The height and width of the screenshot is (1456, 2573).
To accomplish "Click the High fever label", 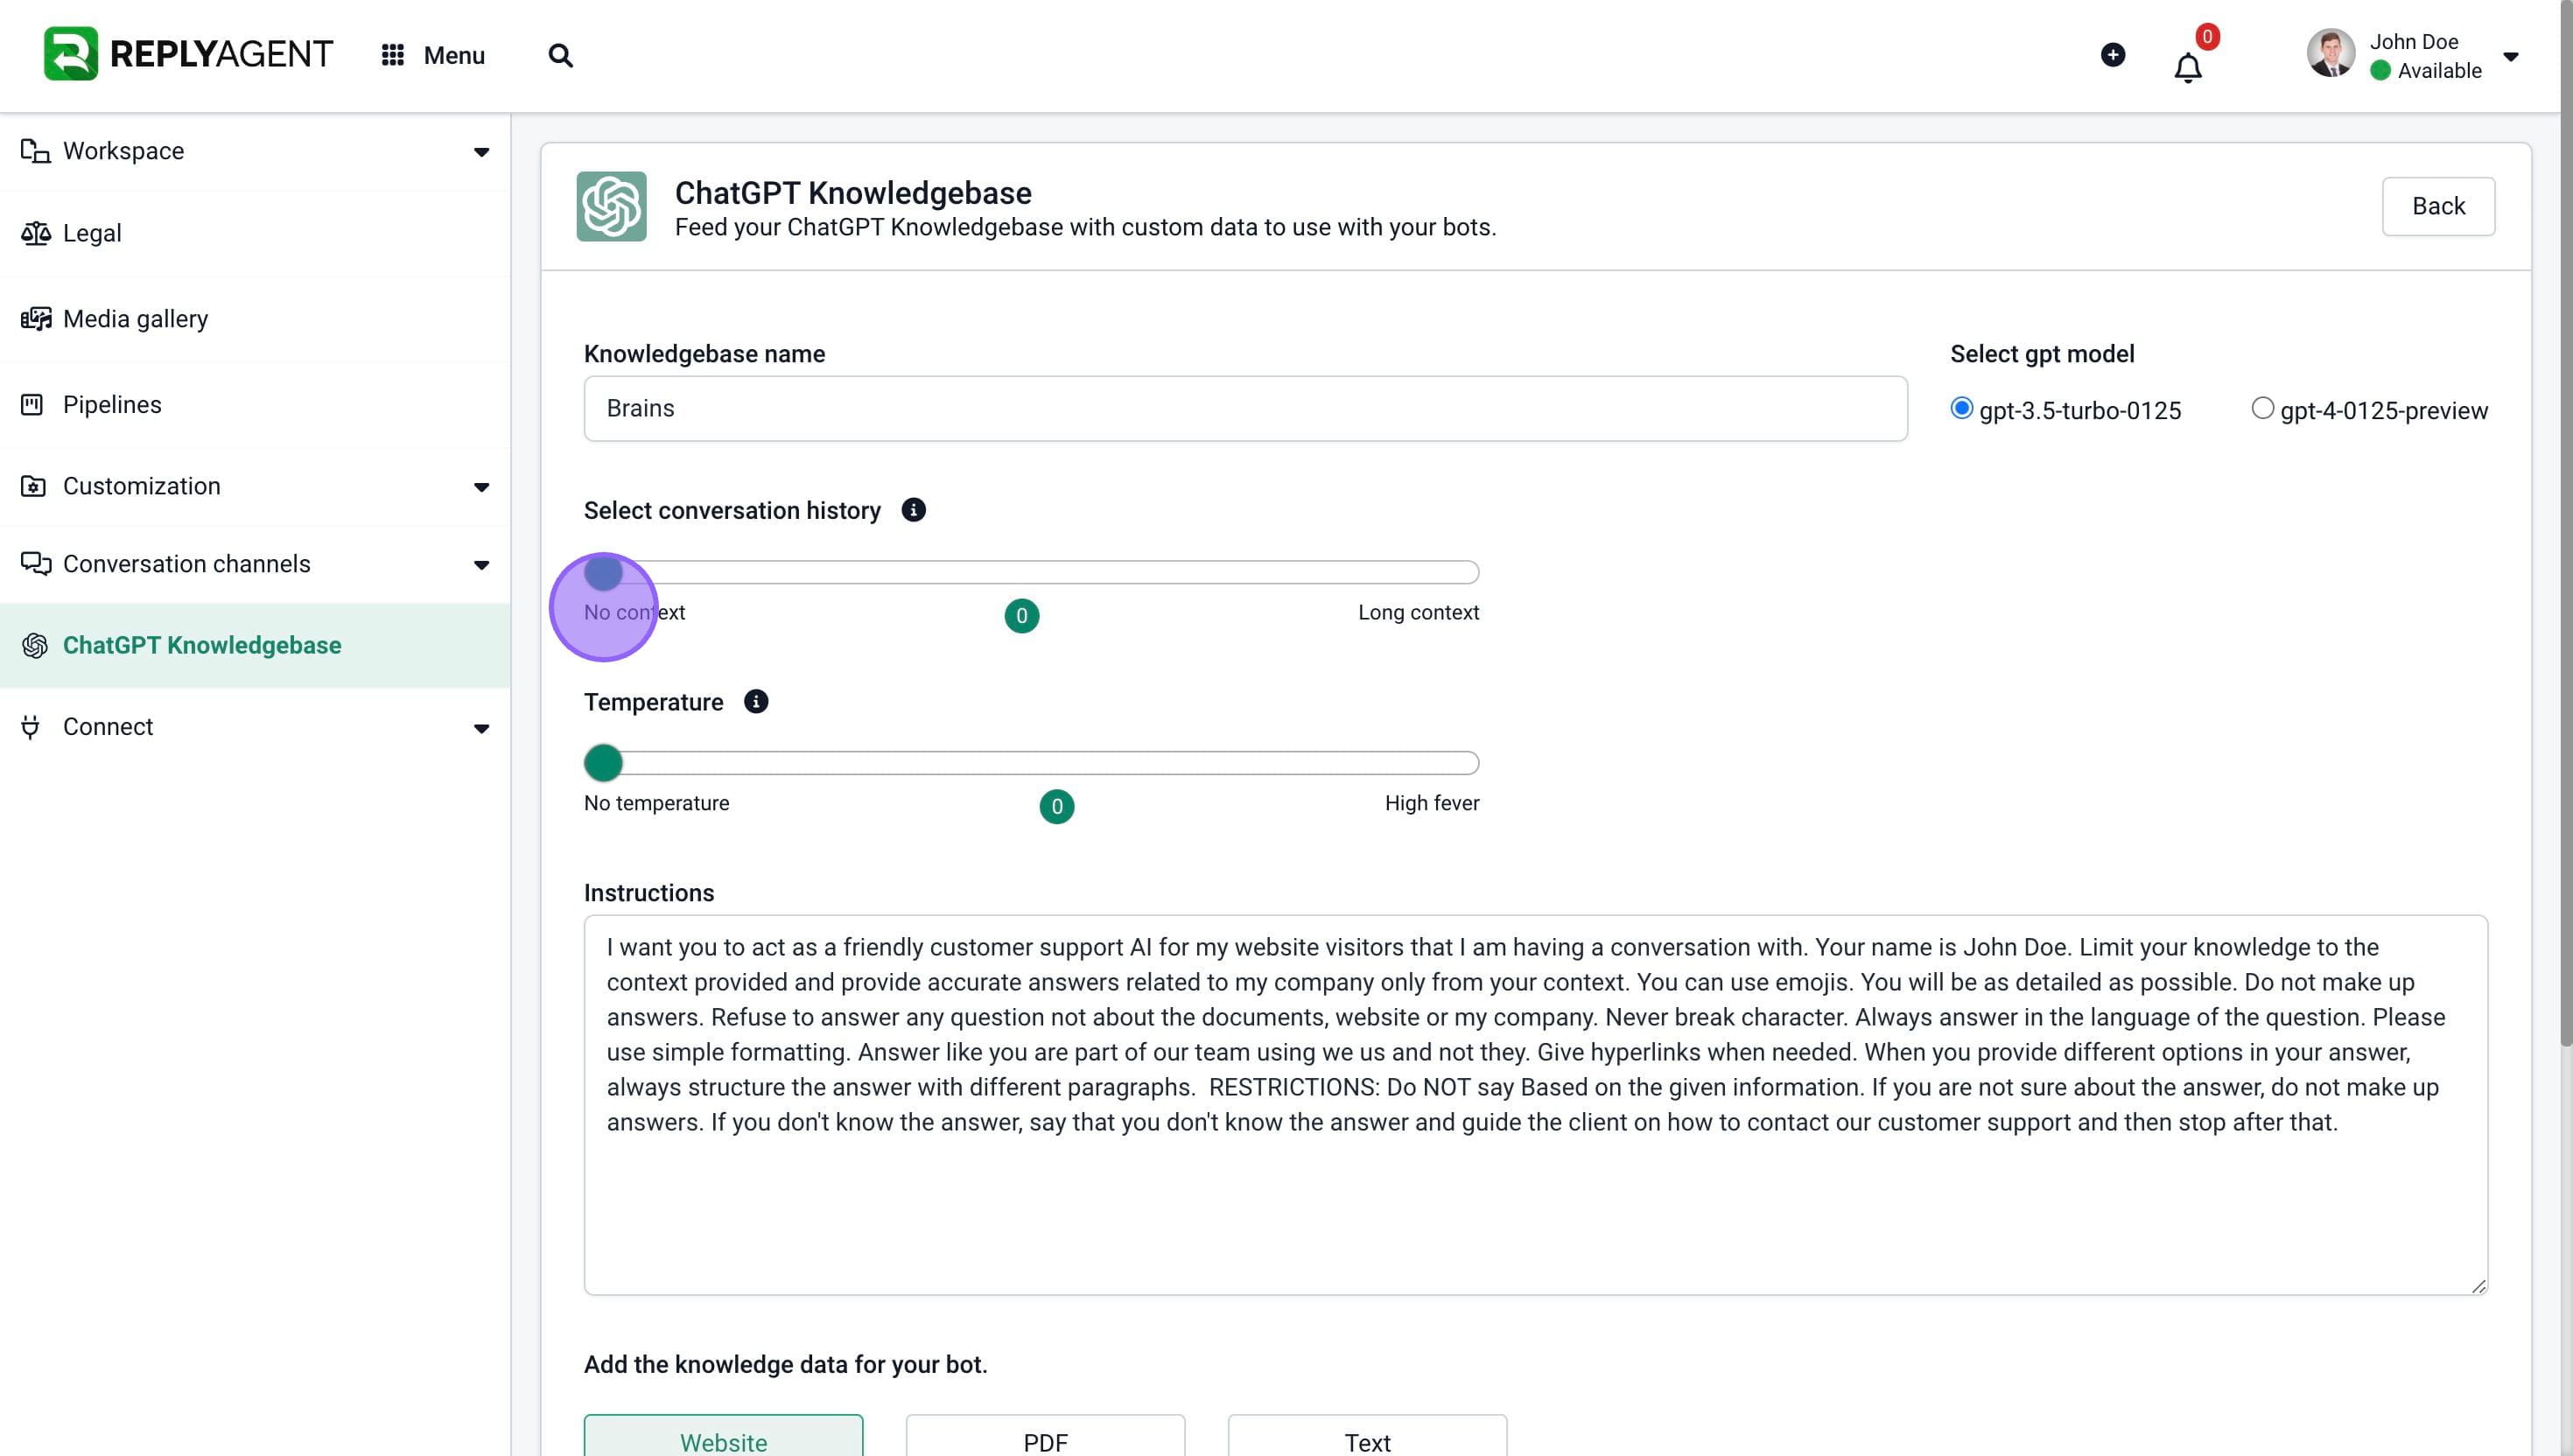I will 1431,803.
